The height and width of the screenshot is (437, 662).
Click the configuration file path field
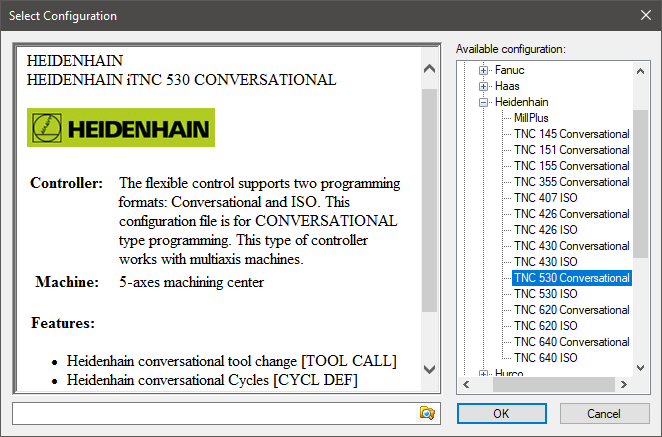(215, 413)
